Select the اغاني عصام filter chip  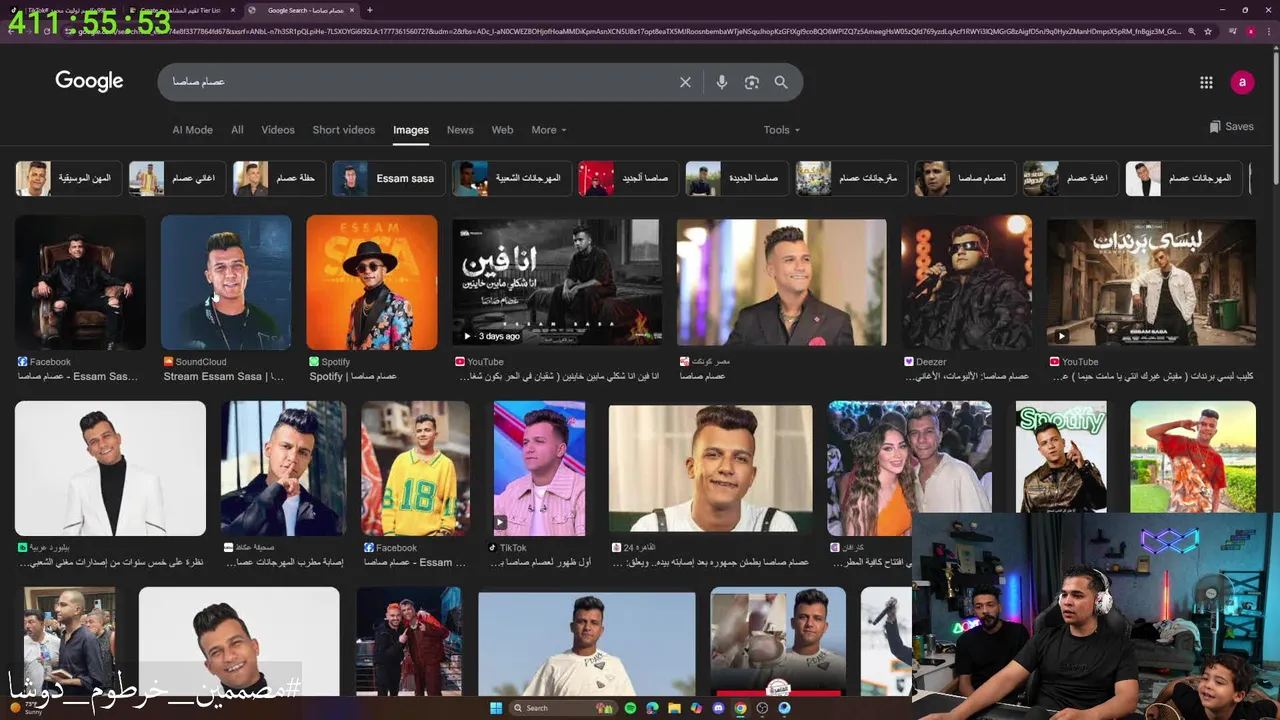[x=177, y=178]
